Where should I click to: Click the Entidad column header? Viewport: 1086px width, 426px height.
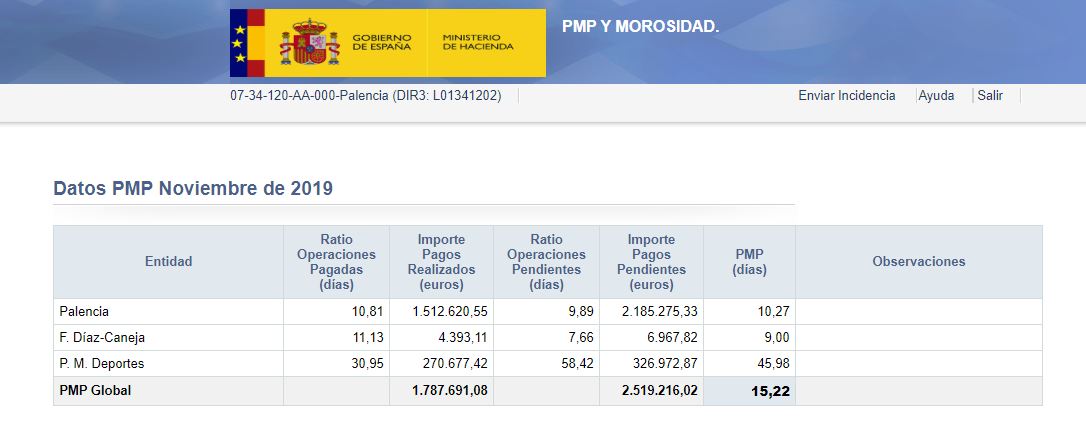click(168, 262)
